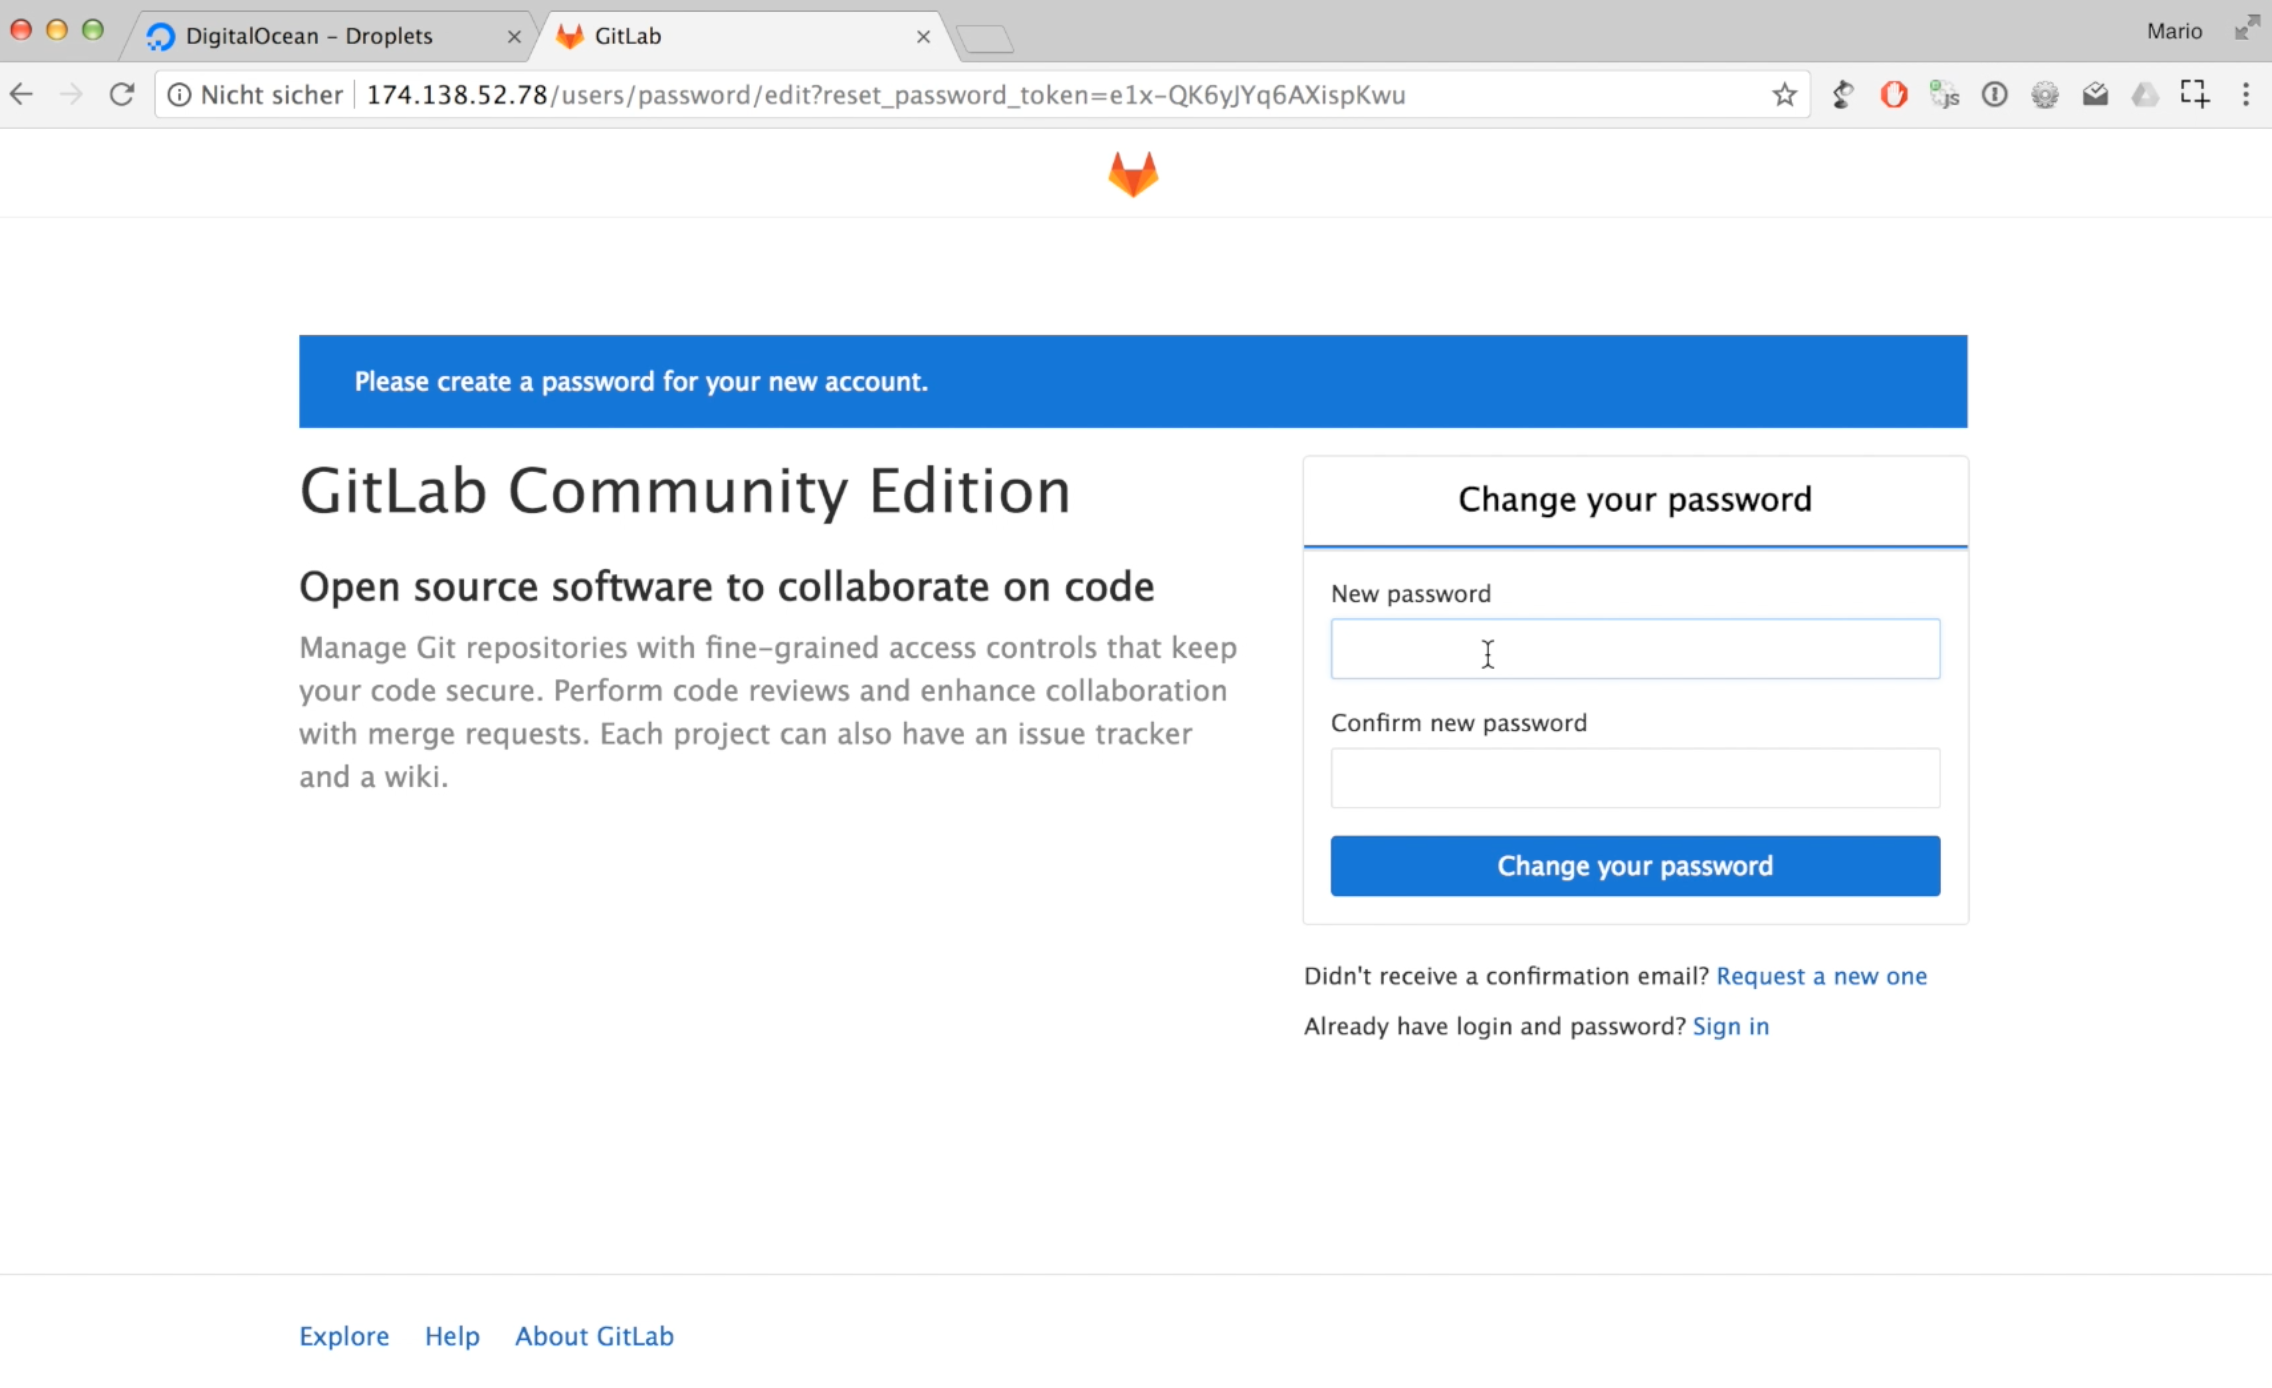Click the New password input field
This screenshot has width=2272, height=1388.
(1634, 648)
